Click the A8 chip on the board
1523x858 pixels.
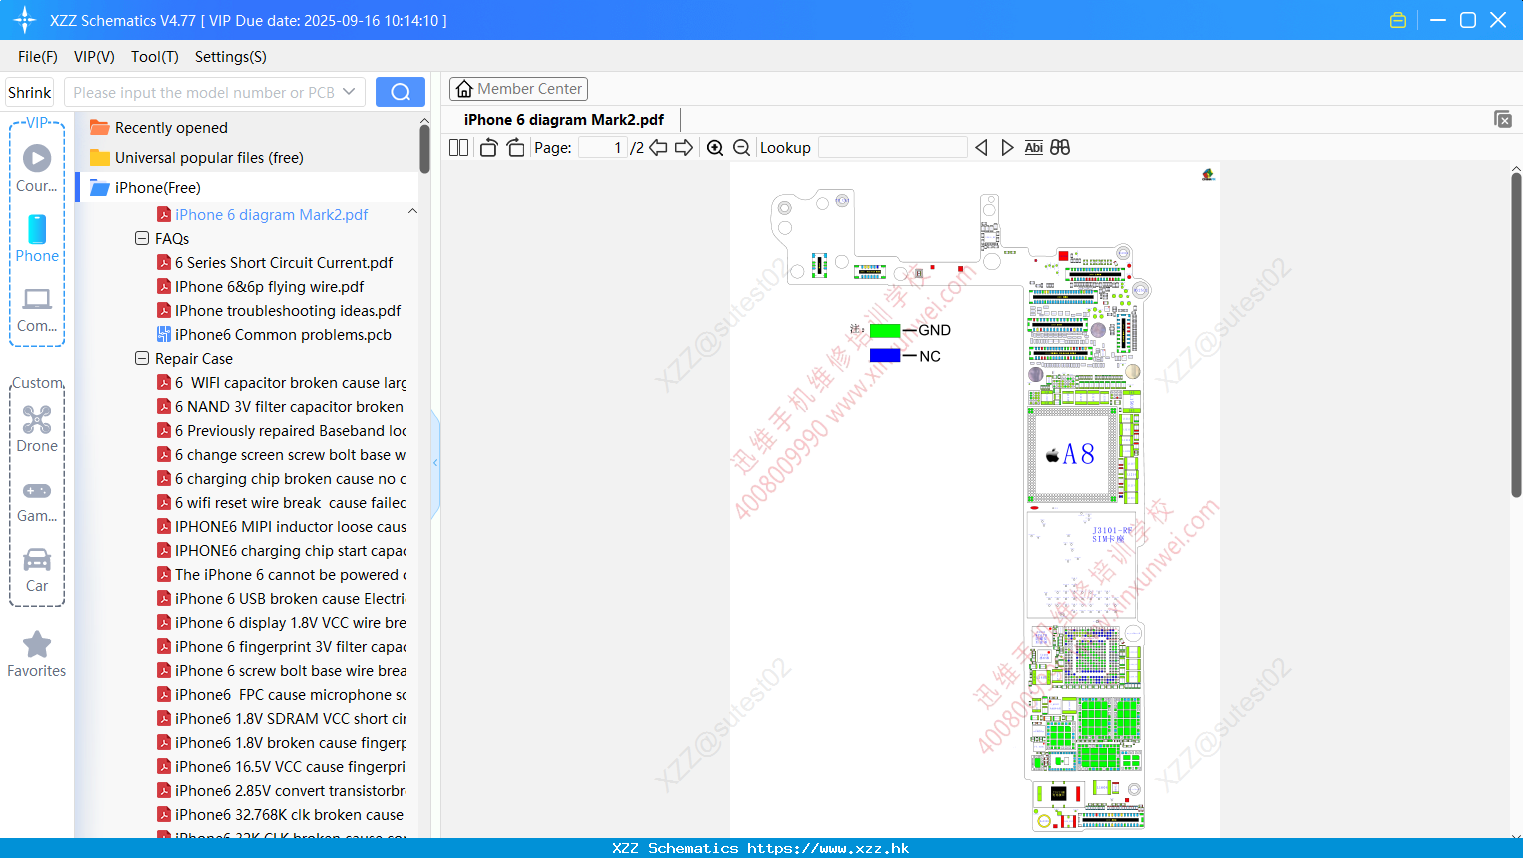point(1074,455)
